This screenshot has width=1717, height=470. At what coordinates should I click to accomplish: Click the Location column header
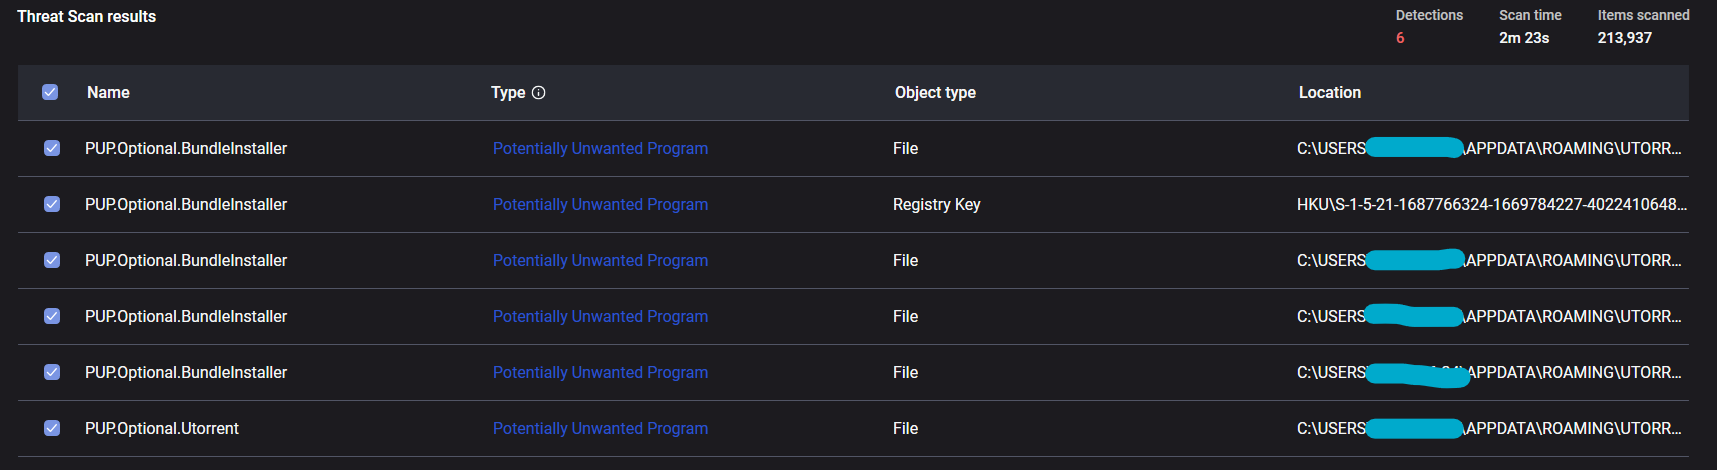click(x=1329, y=92)
